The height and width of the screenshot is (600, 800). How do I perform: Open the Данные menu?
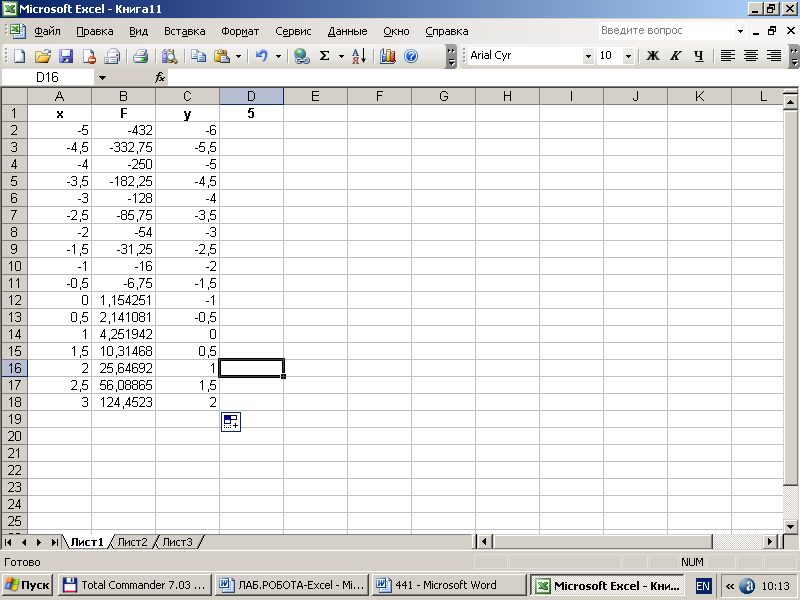coord(347,31)
